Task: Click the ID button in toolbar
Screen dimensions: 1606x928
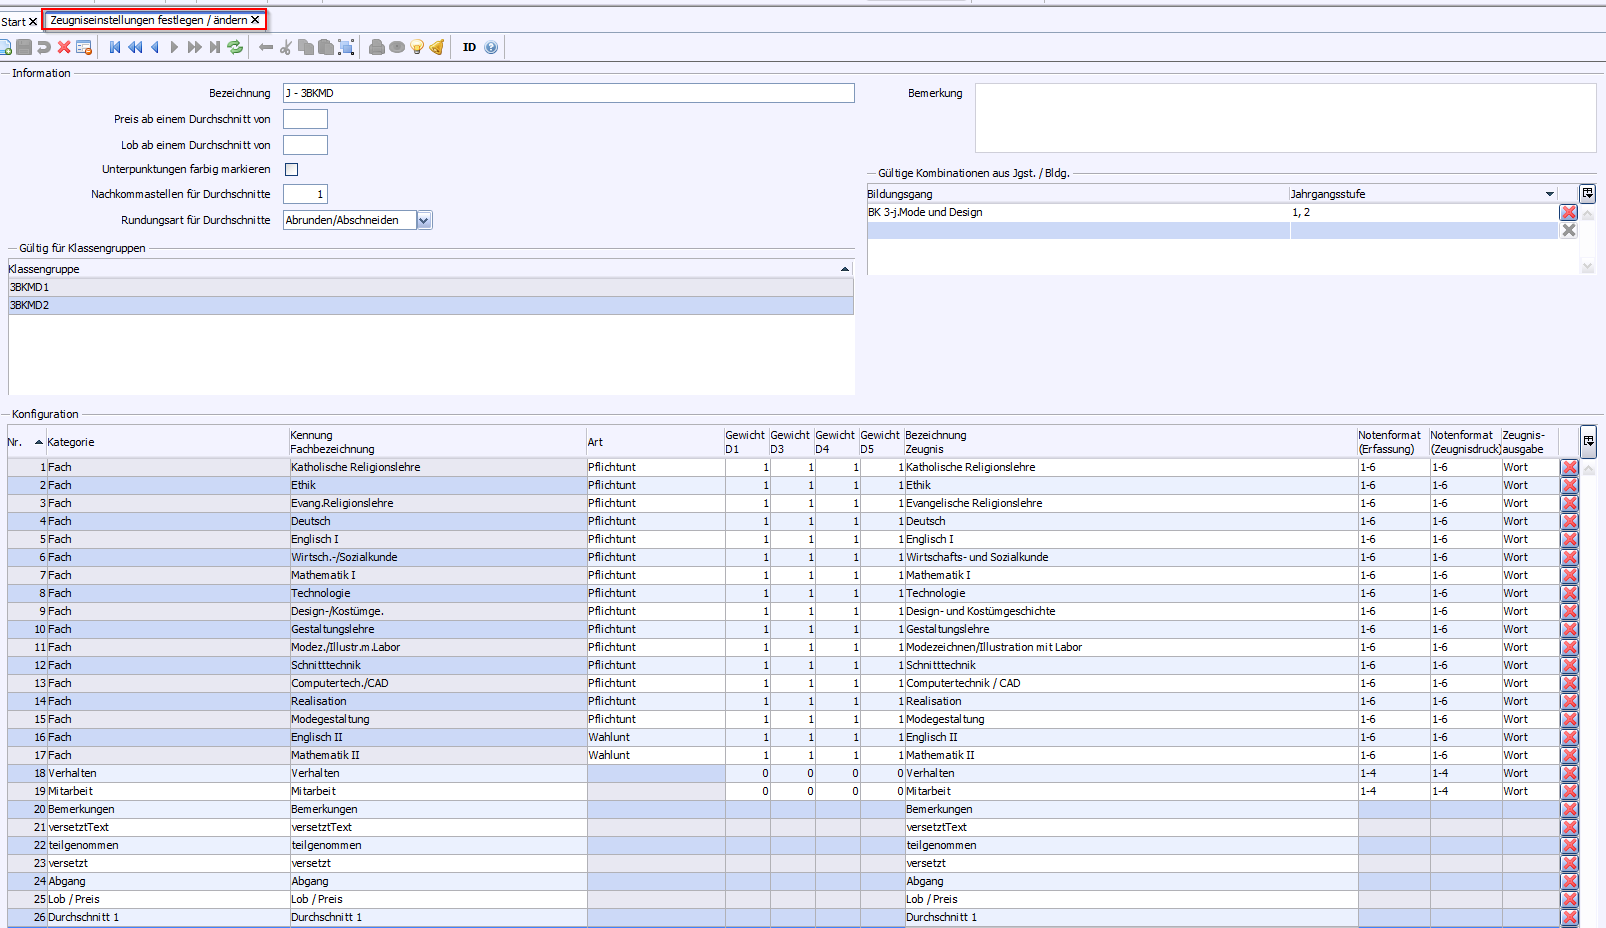Action: (469, 47)
